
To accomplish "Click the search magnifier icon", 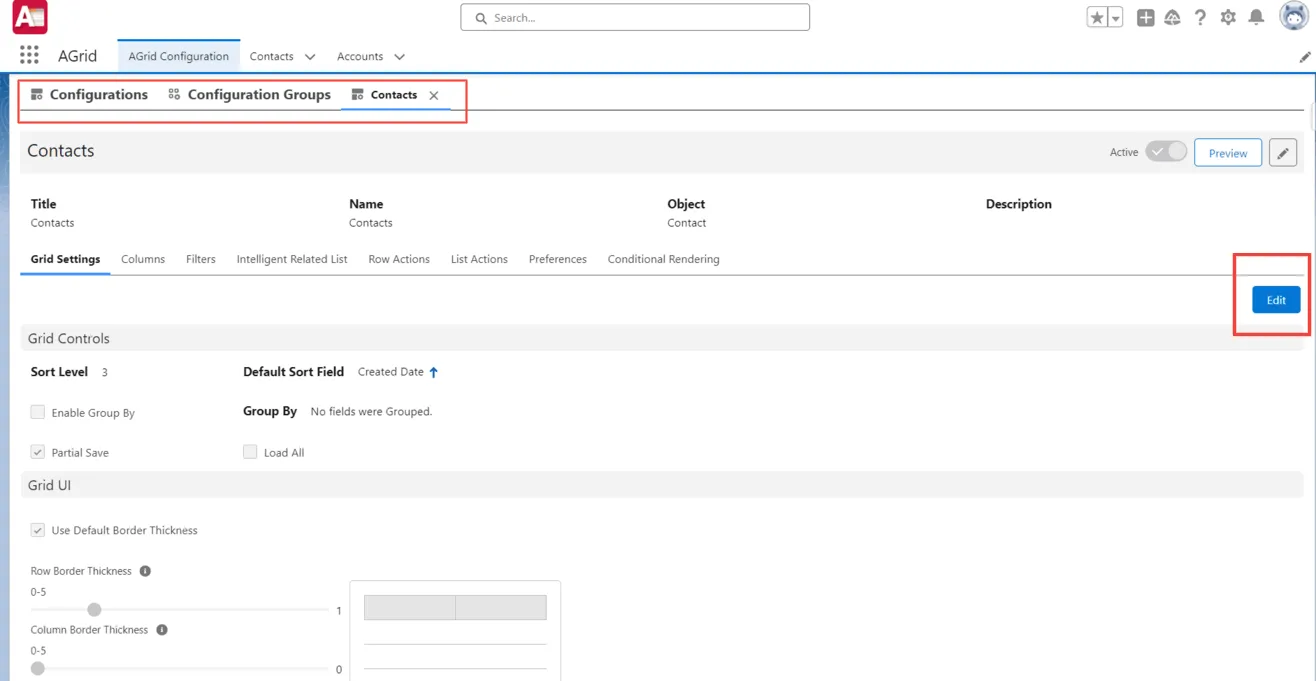I will [481, 18].
